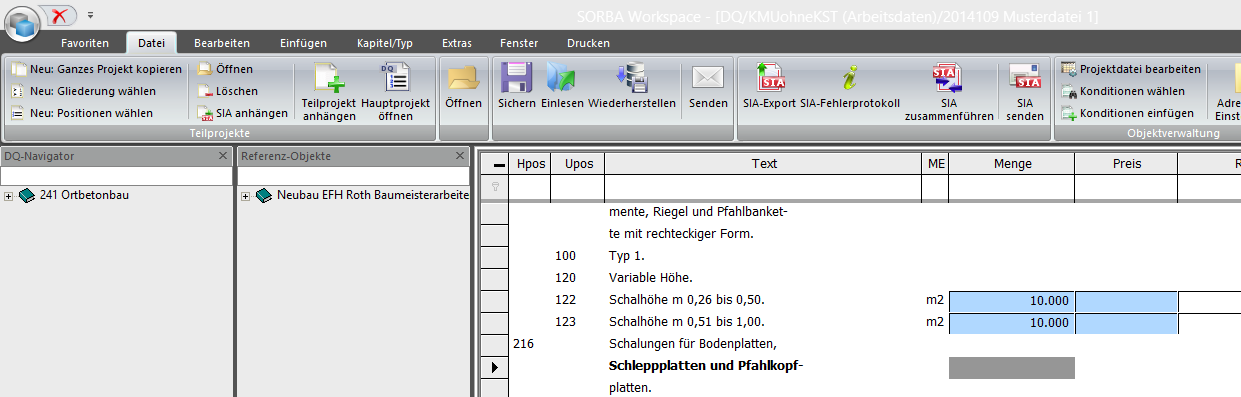This screenshot has width=1241, height=397.
Task: Click Menge cell 10.000 for Schalhöhe 0,51 bis 1,00
Action: 1012,322
